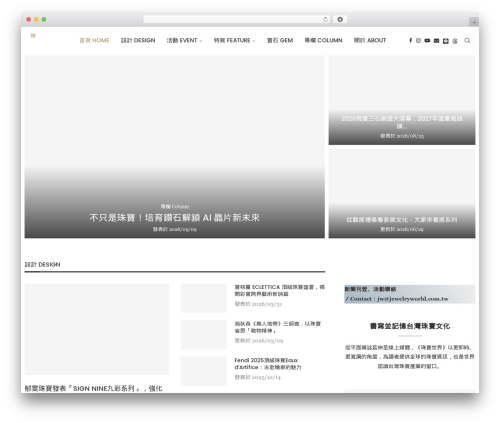Viewport: 500px width, 423px height.
Task: Click the LINE social icon in header
Action: 446,41
